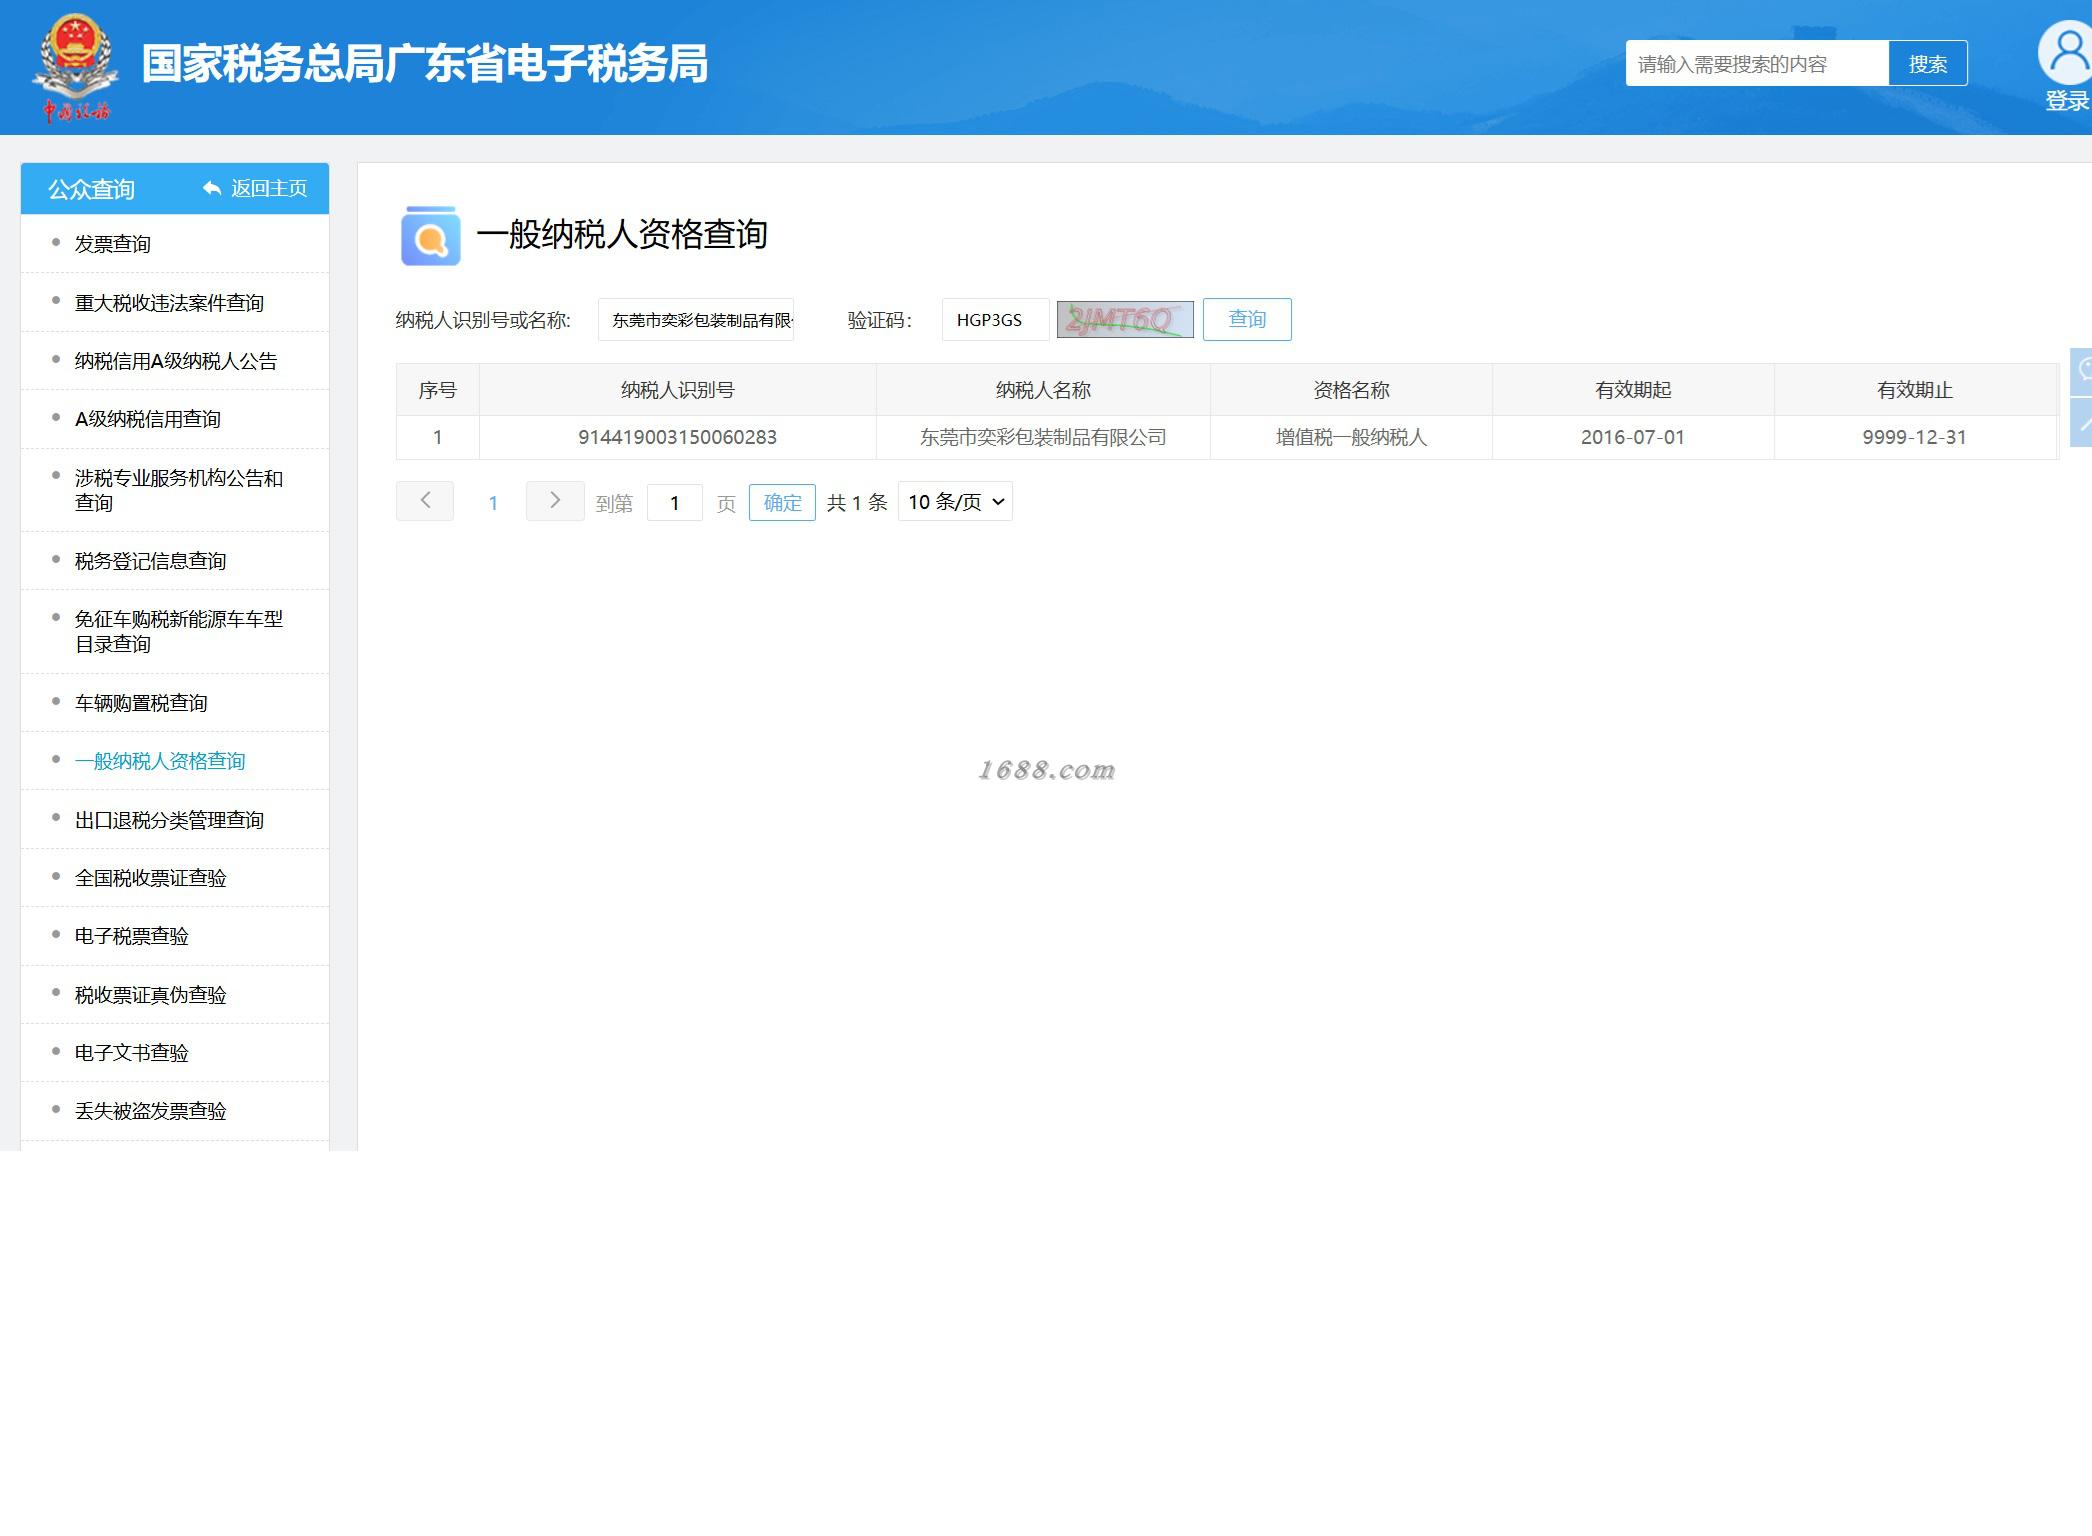Image resolution: width=2092 pixels, height=1536 pixels.
Task: Refresh the captcha verification image
Action: (1125, 320)
